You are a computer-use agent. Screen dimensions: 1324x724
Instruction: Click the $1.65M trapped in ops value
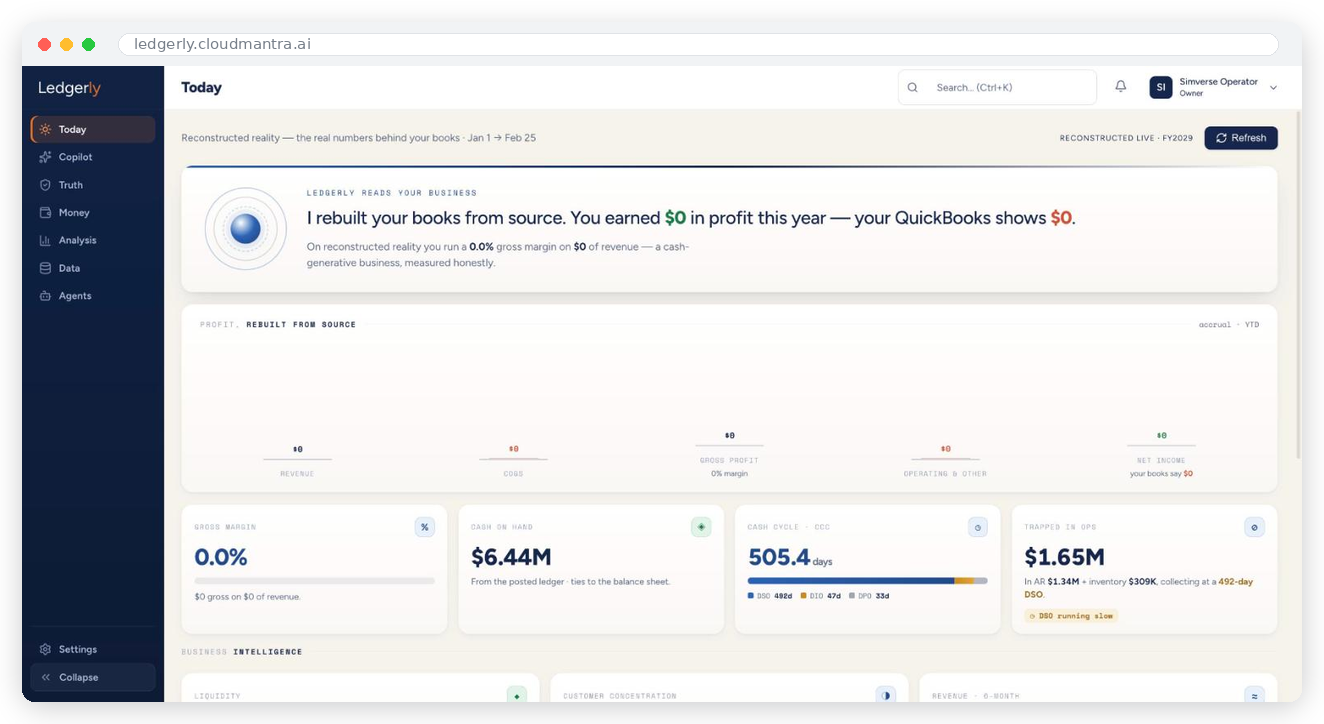tap(1064, 557)
